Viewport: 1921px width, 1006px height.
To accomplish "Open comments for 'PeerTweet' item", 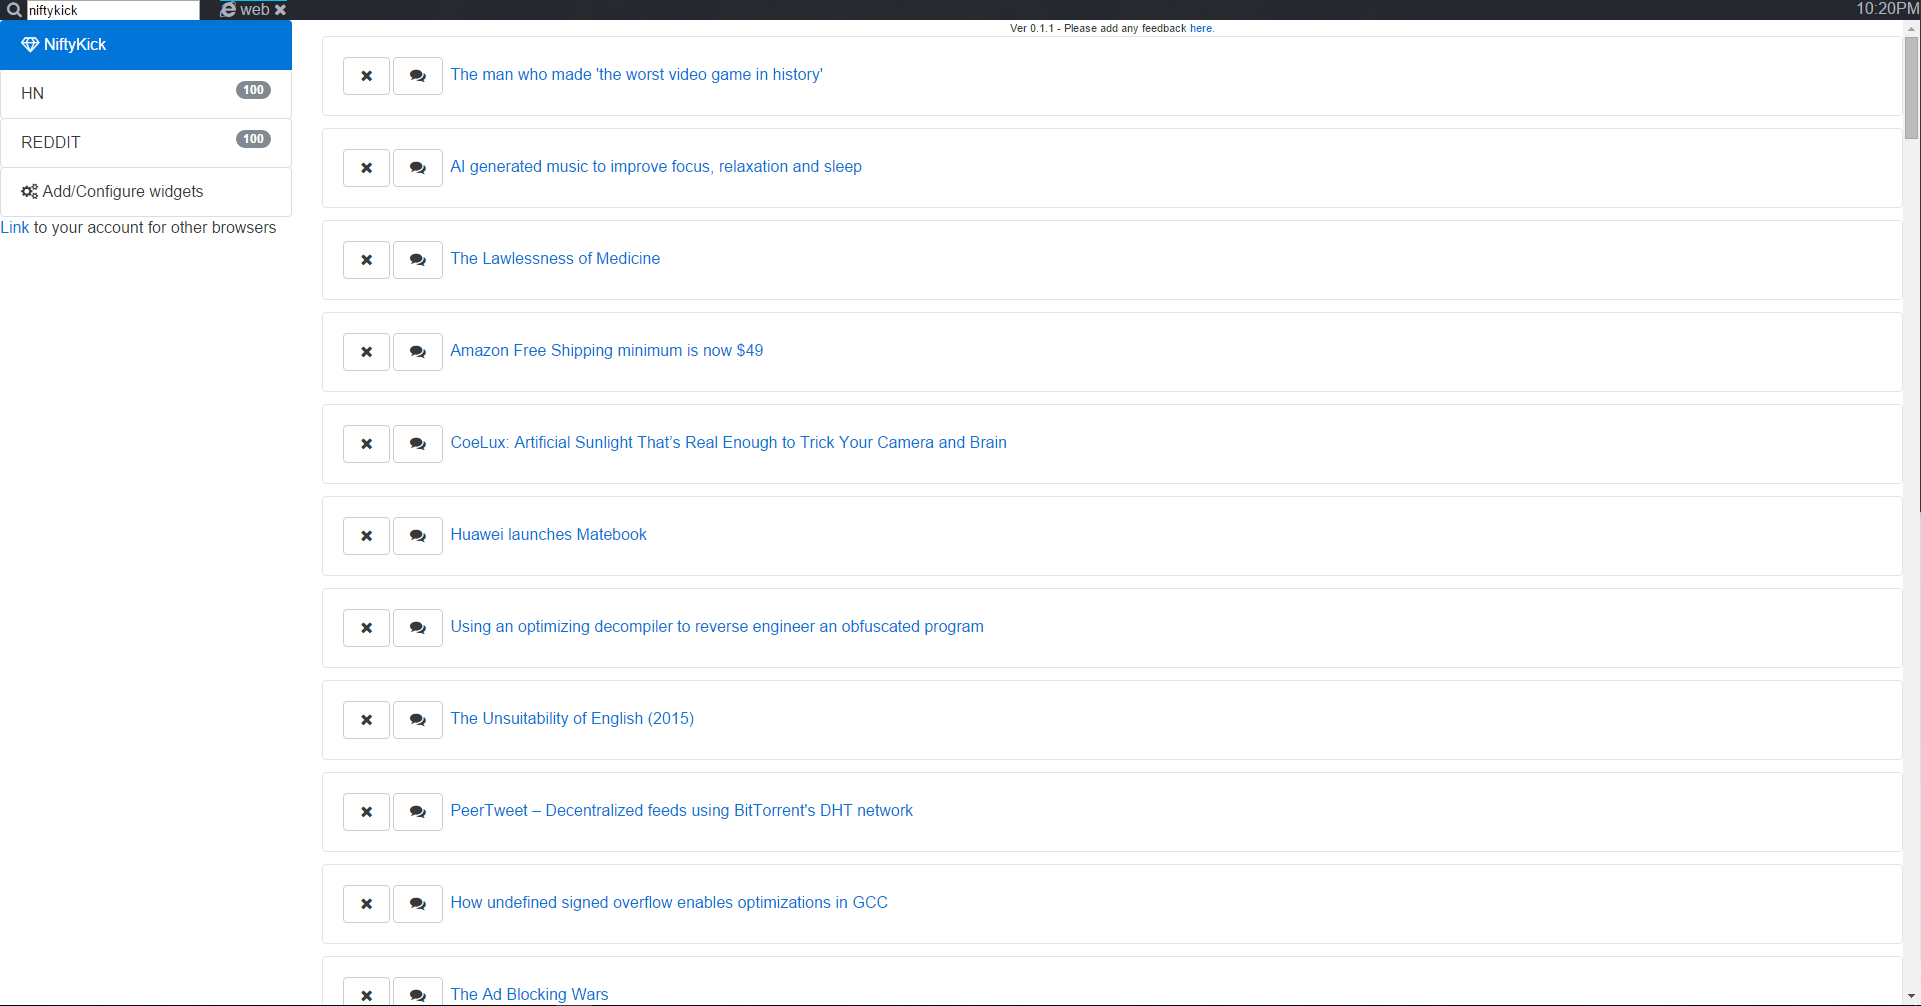I will (x=418, y=812).
